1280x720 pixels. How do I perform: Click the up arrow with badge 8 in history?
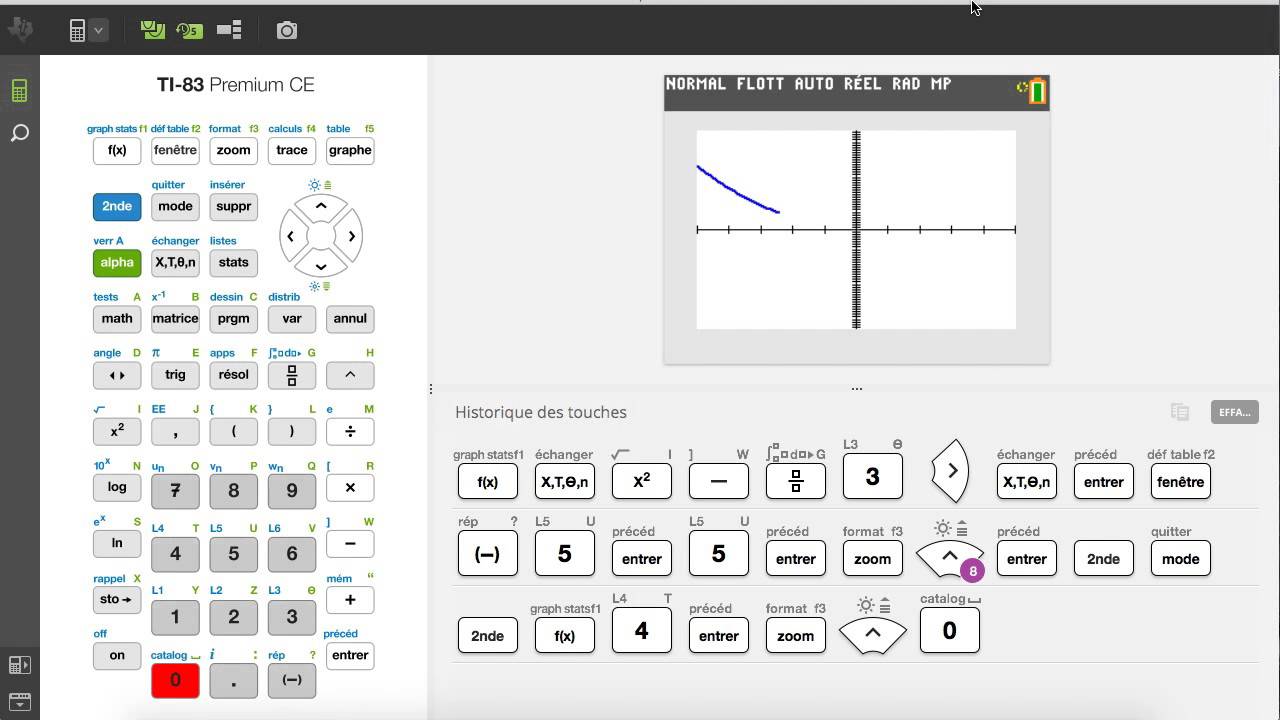point(950,558)
